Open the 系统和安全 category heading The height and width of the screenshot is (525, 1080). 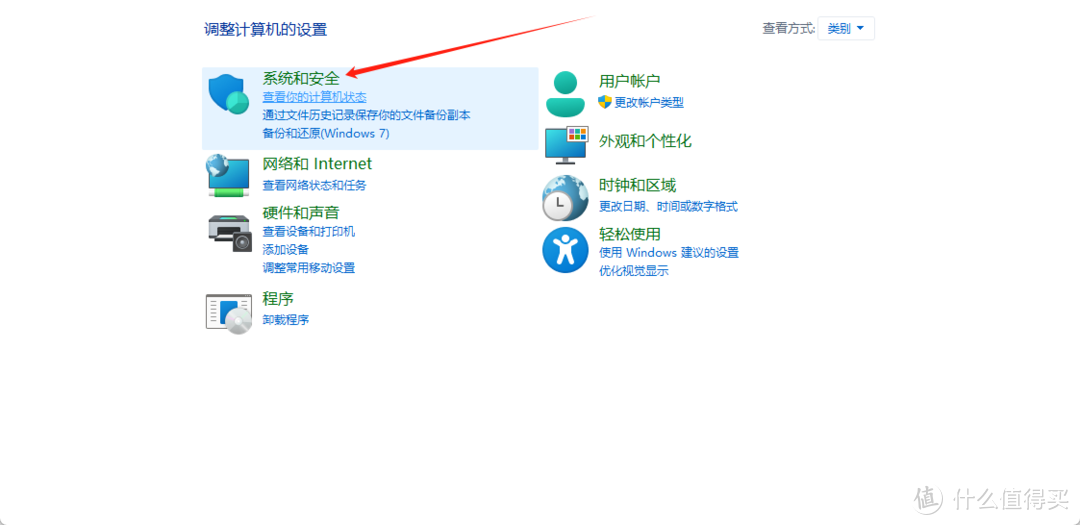click(301, 79)
